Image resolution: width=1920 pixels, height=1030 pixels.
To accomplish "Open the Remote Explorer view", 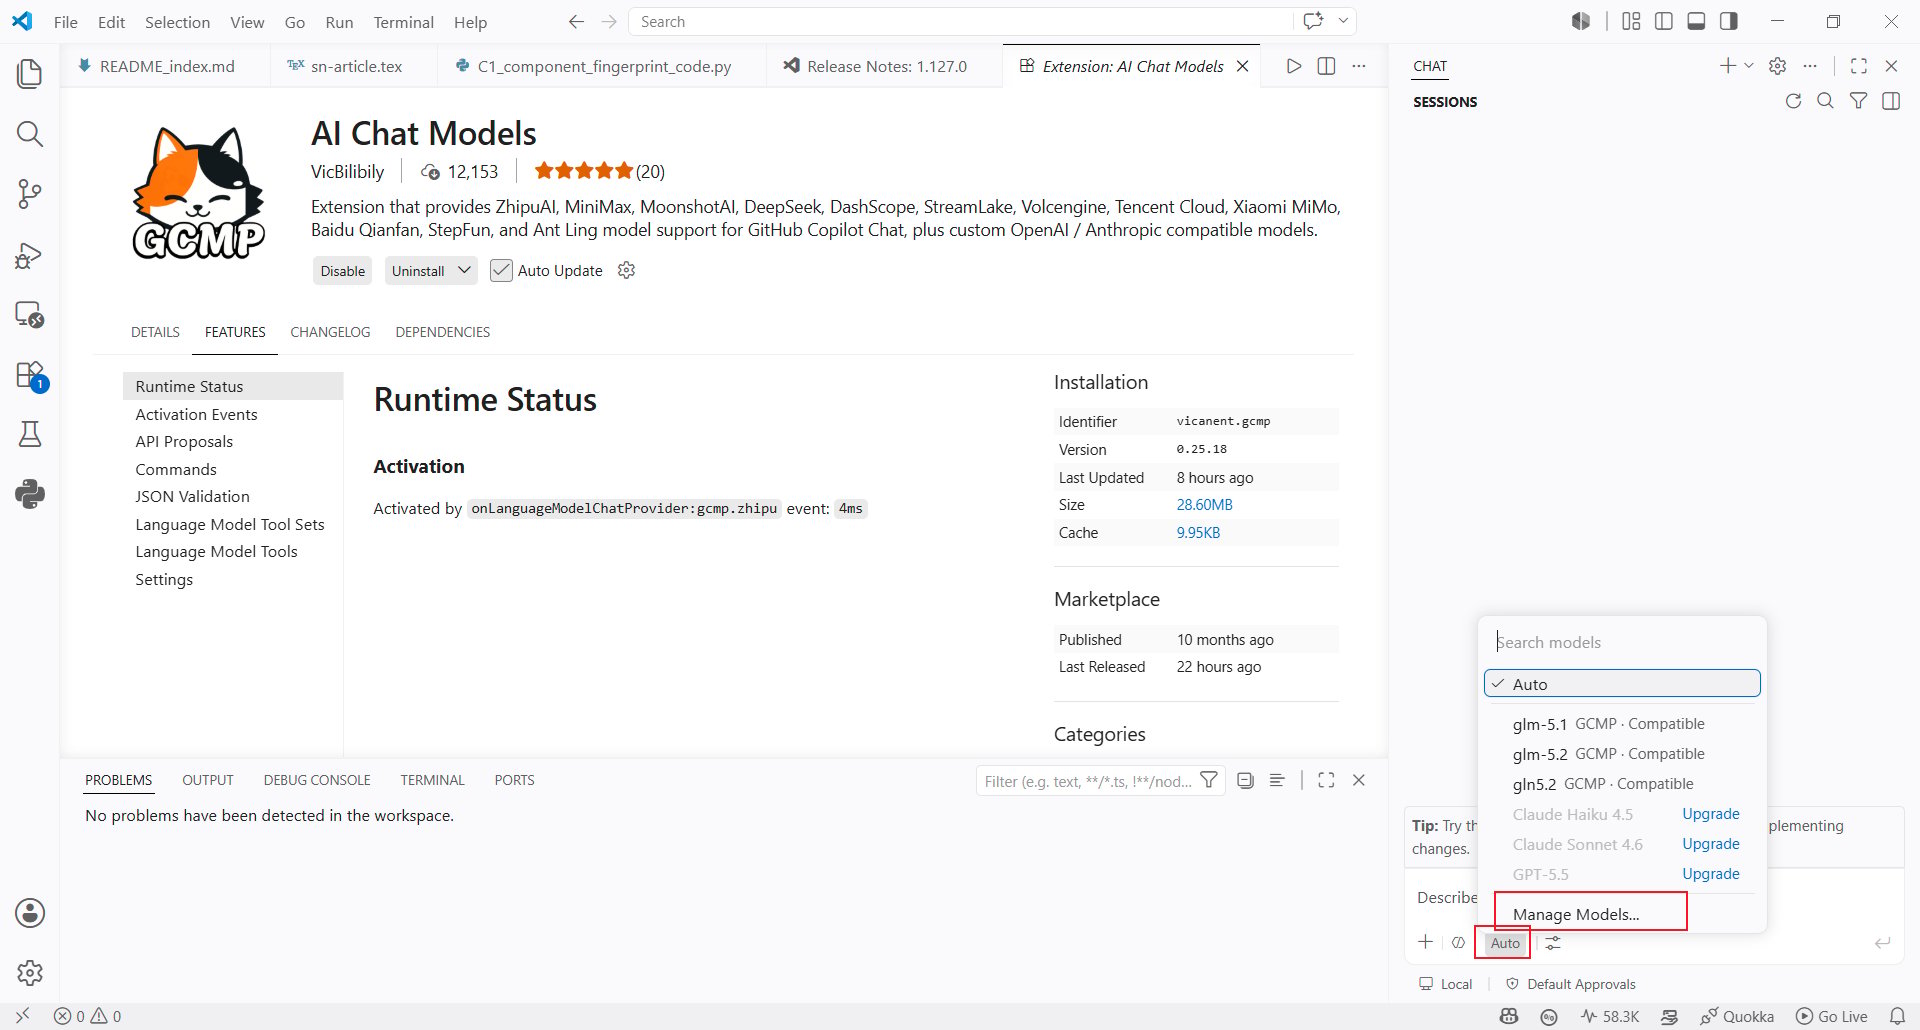I will point(30,315).
